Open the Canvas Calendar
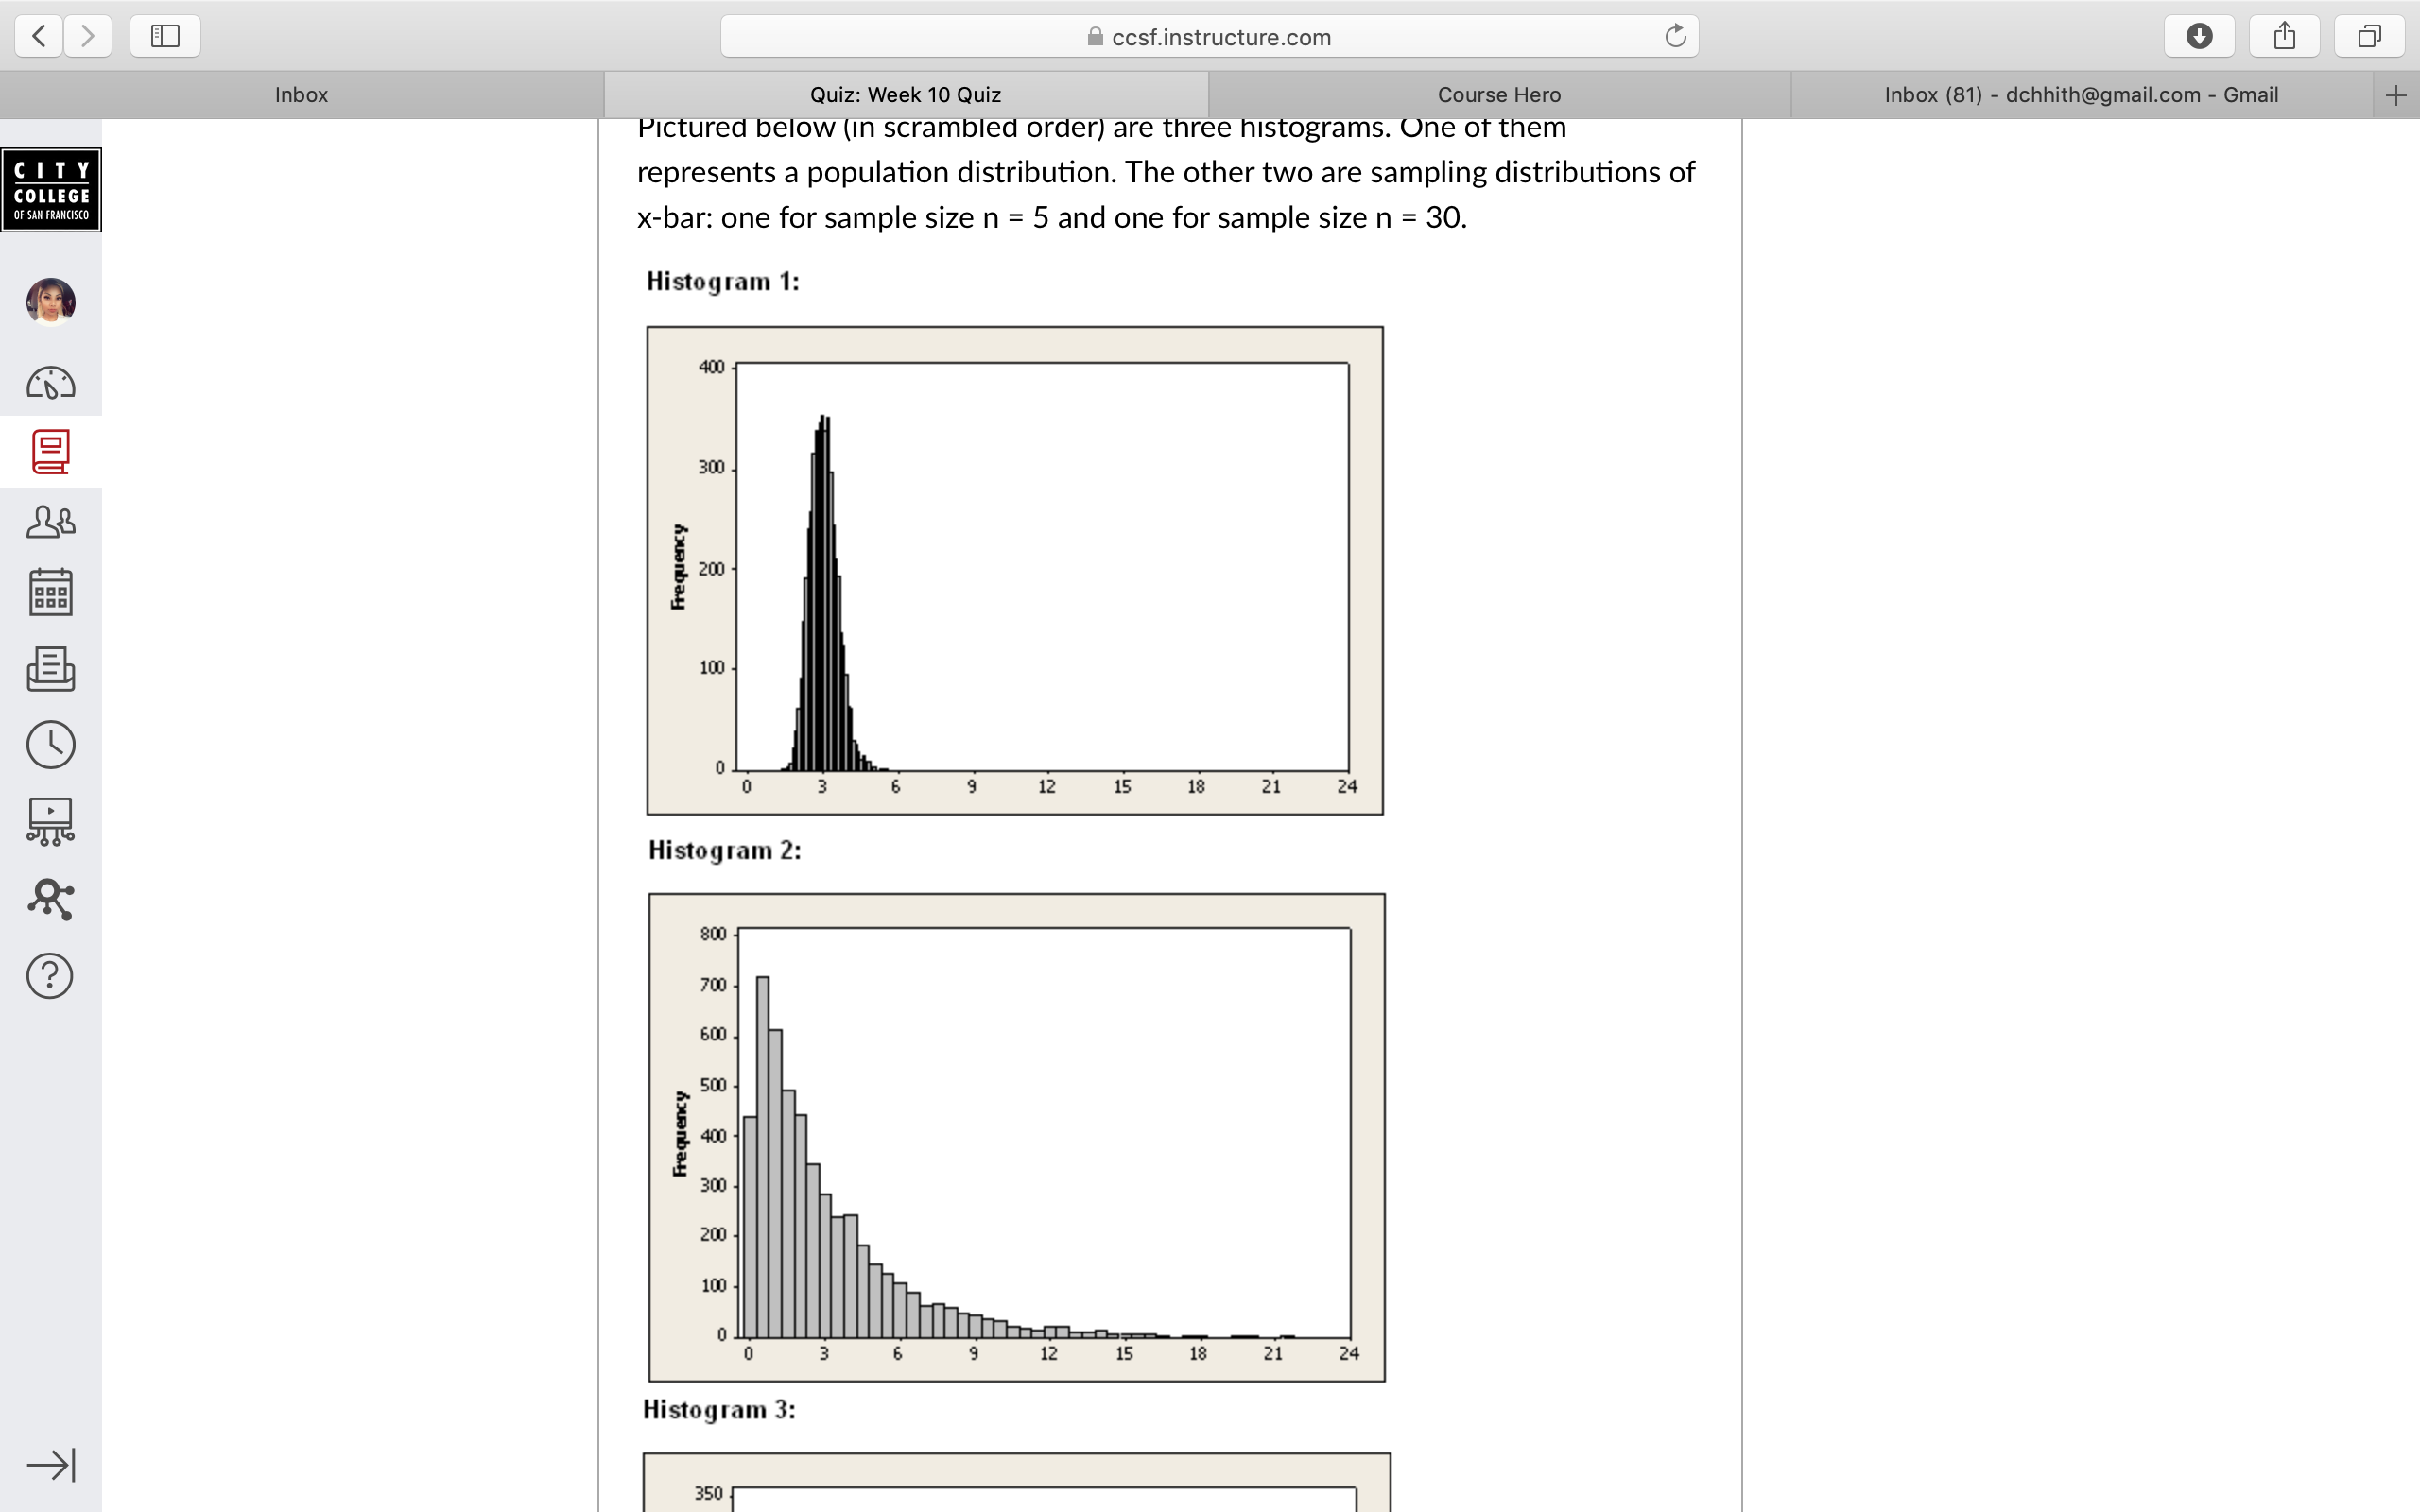 point(51,591)
